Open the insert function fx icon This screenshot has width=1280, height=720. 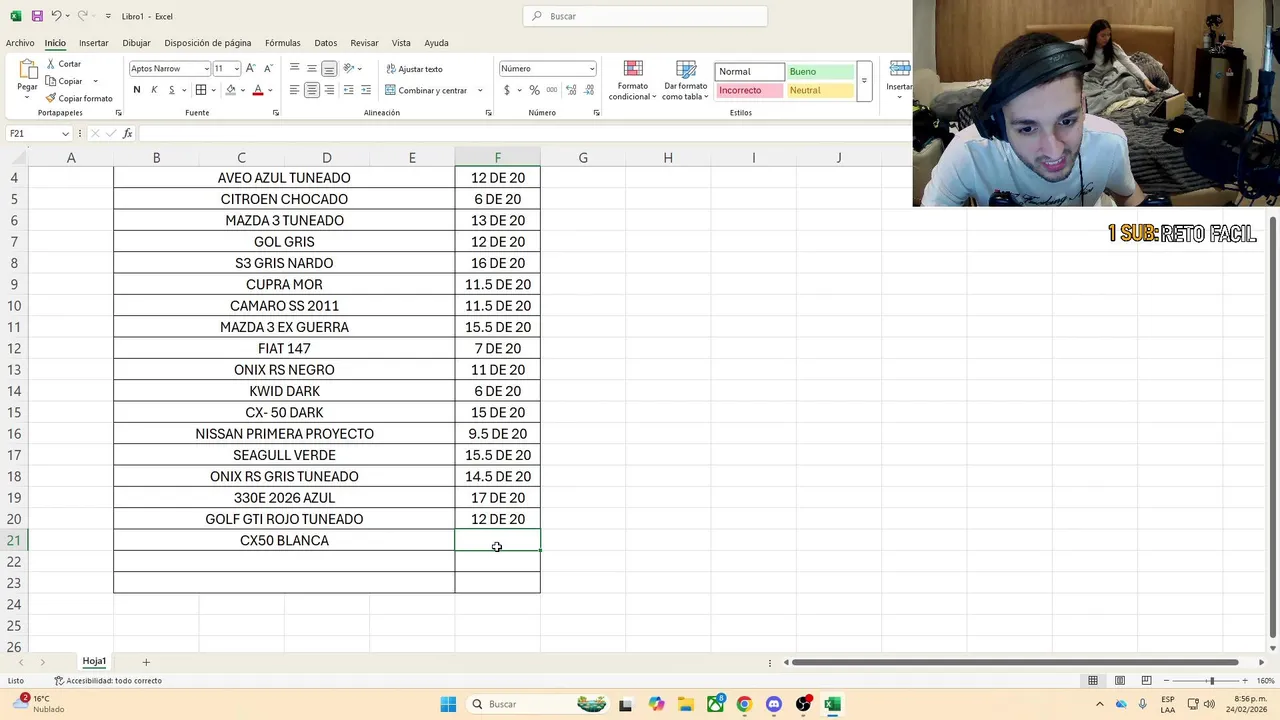pyautogui.click(x=127, y=133)
